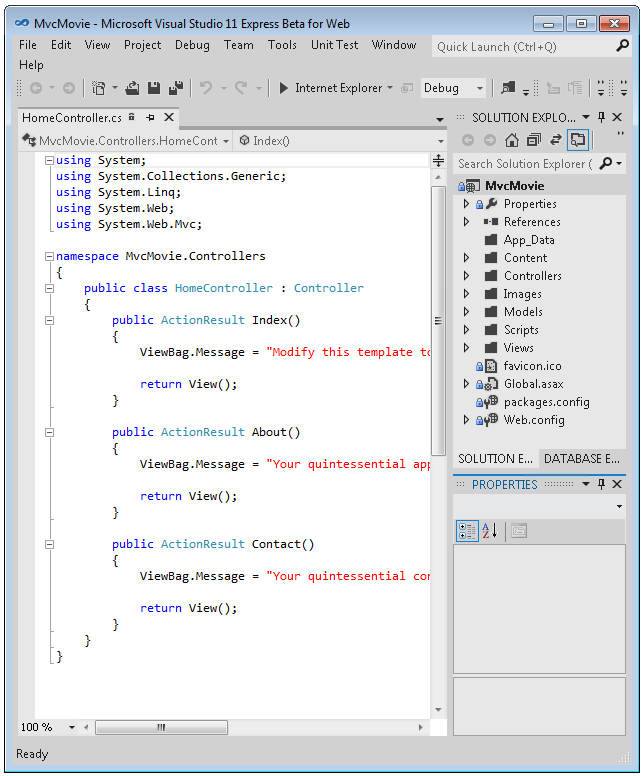Image resolution: width=644 pixels, height=776 pixels.
Task: Collapse the using directives code block
Action: (x=49, y=160)
